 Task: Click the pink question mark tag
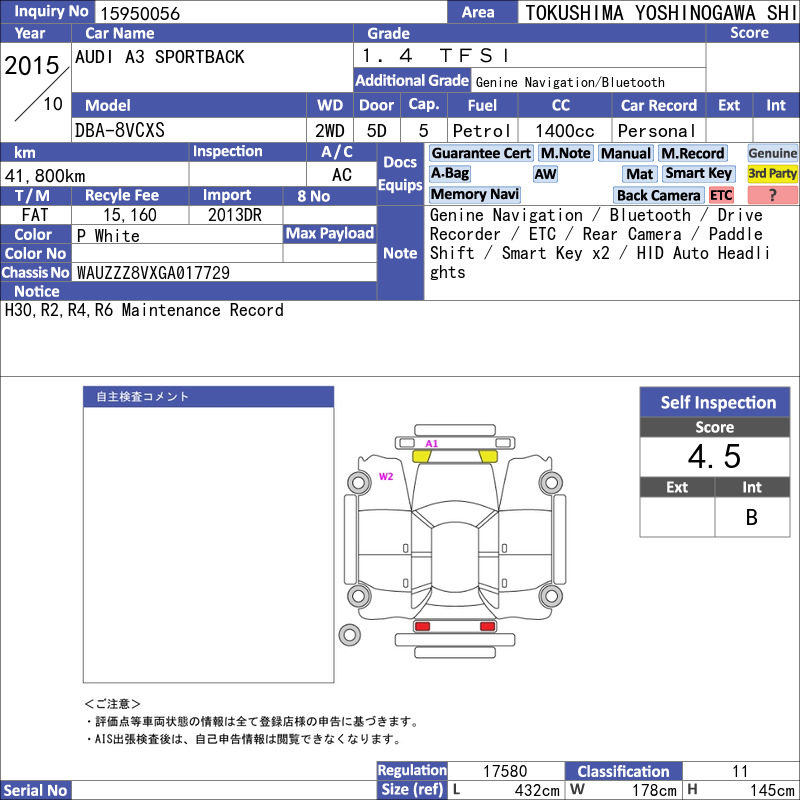click(x=772, y=195)
